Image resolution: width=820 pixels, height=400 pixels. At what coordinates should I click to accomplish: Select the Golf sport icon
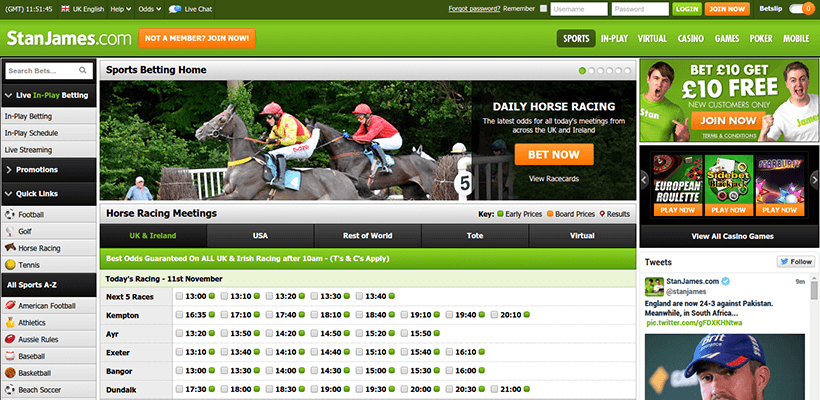(x=9, y=231)
